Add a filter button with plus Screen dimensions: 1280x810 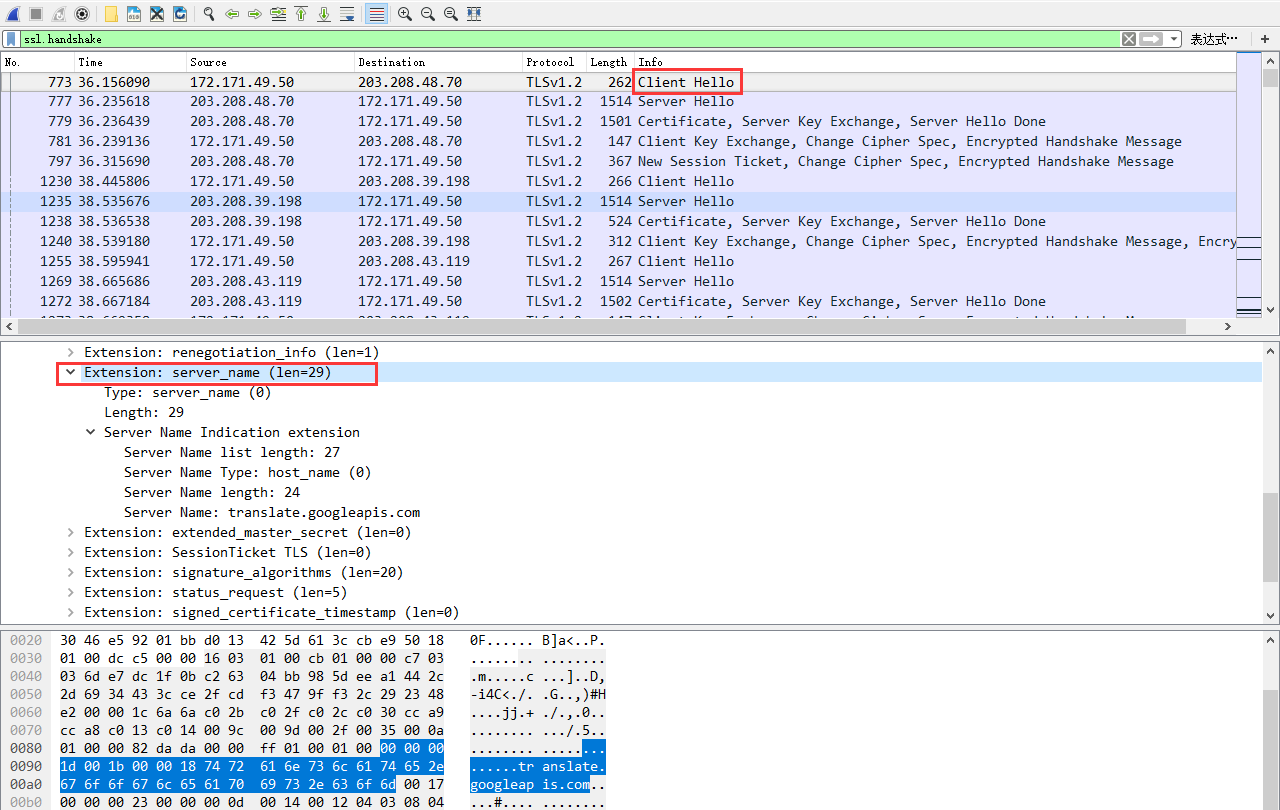click(x=1265, y=39)
